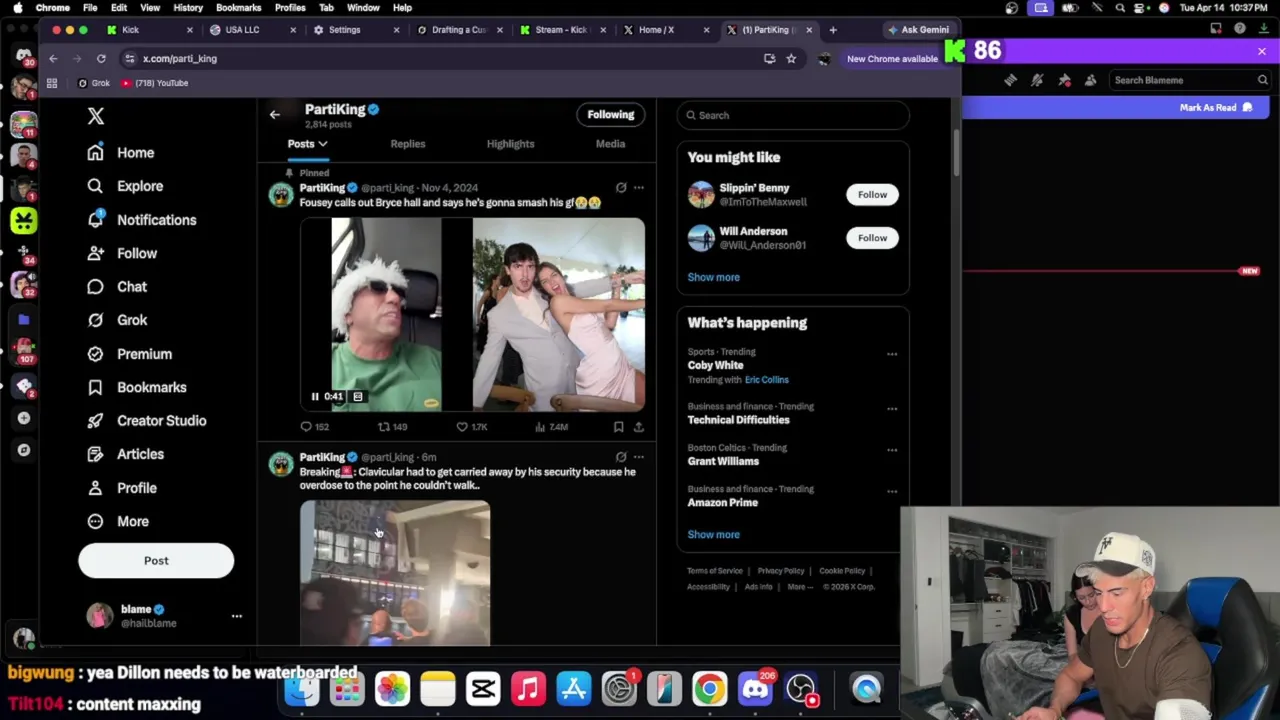
Task: Click Chrome address bar URL
Action: (180, 59)
